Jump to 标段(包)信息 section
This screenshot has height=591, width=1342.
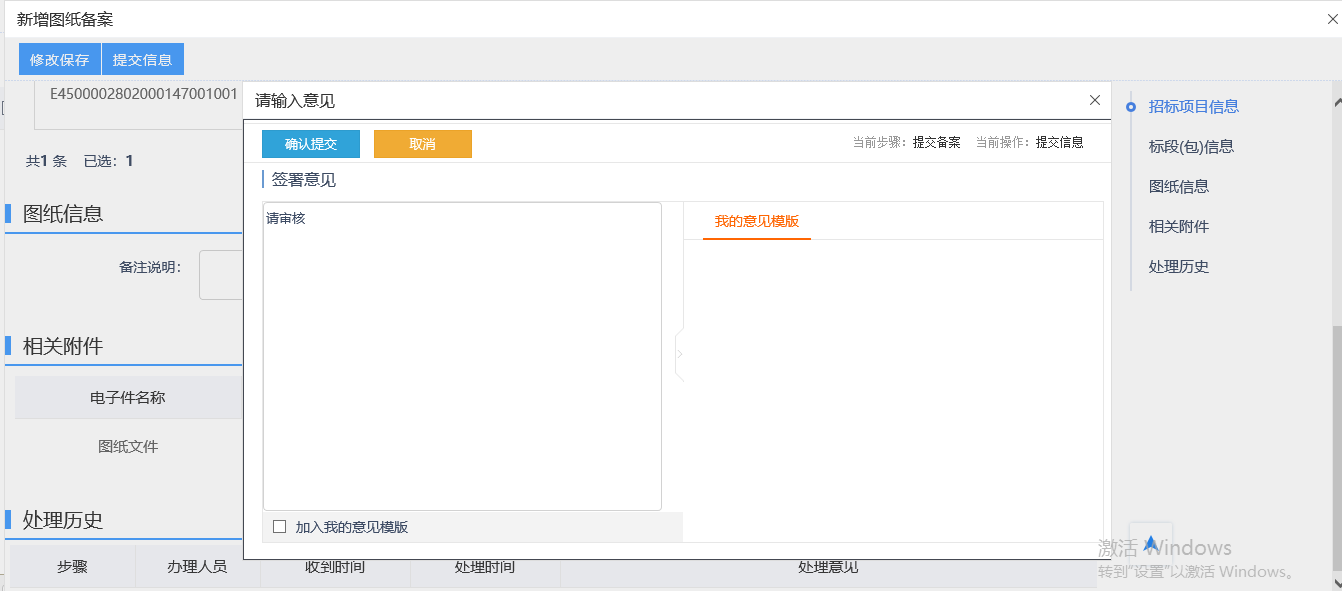pos(1191,147)
